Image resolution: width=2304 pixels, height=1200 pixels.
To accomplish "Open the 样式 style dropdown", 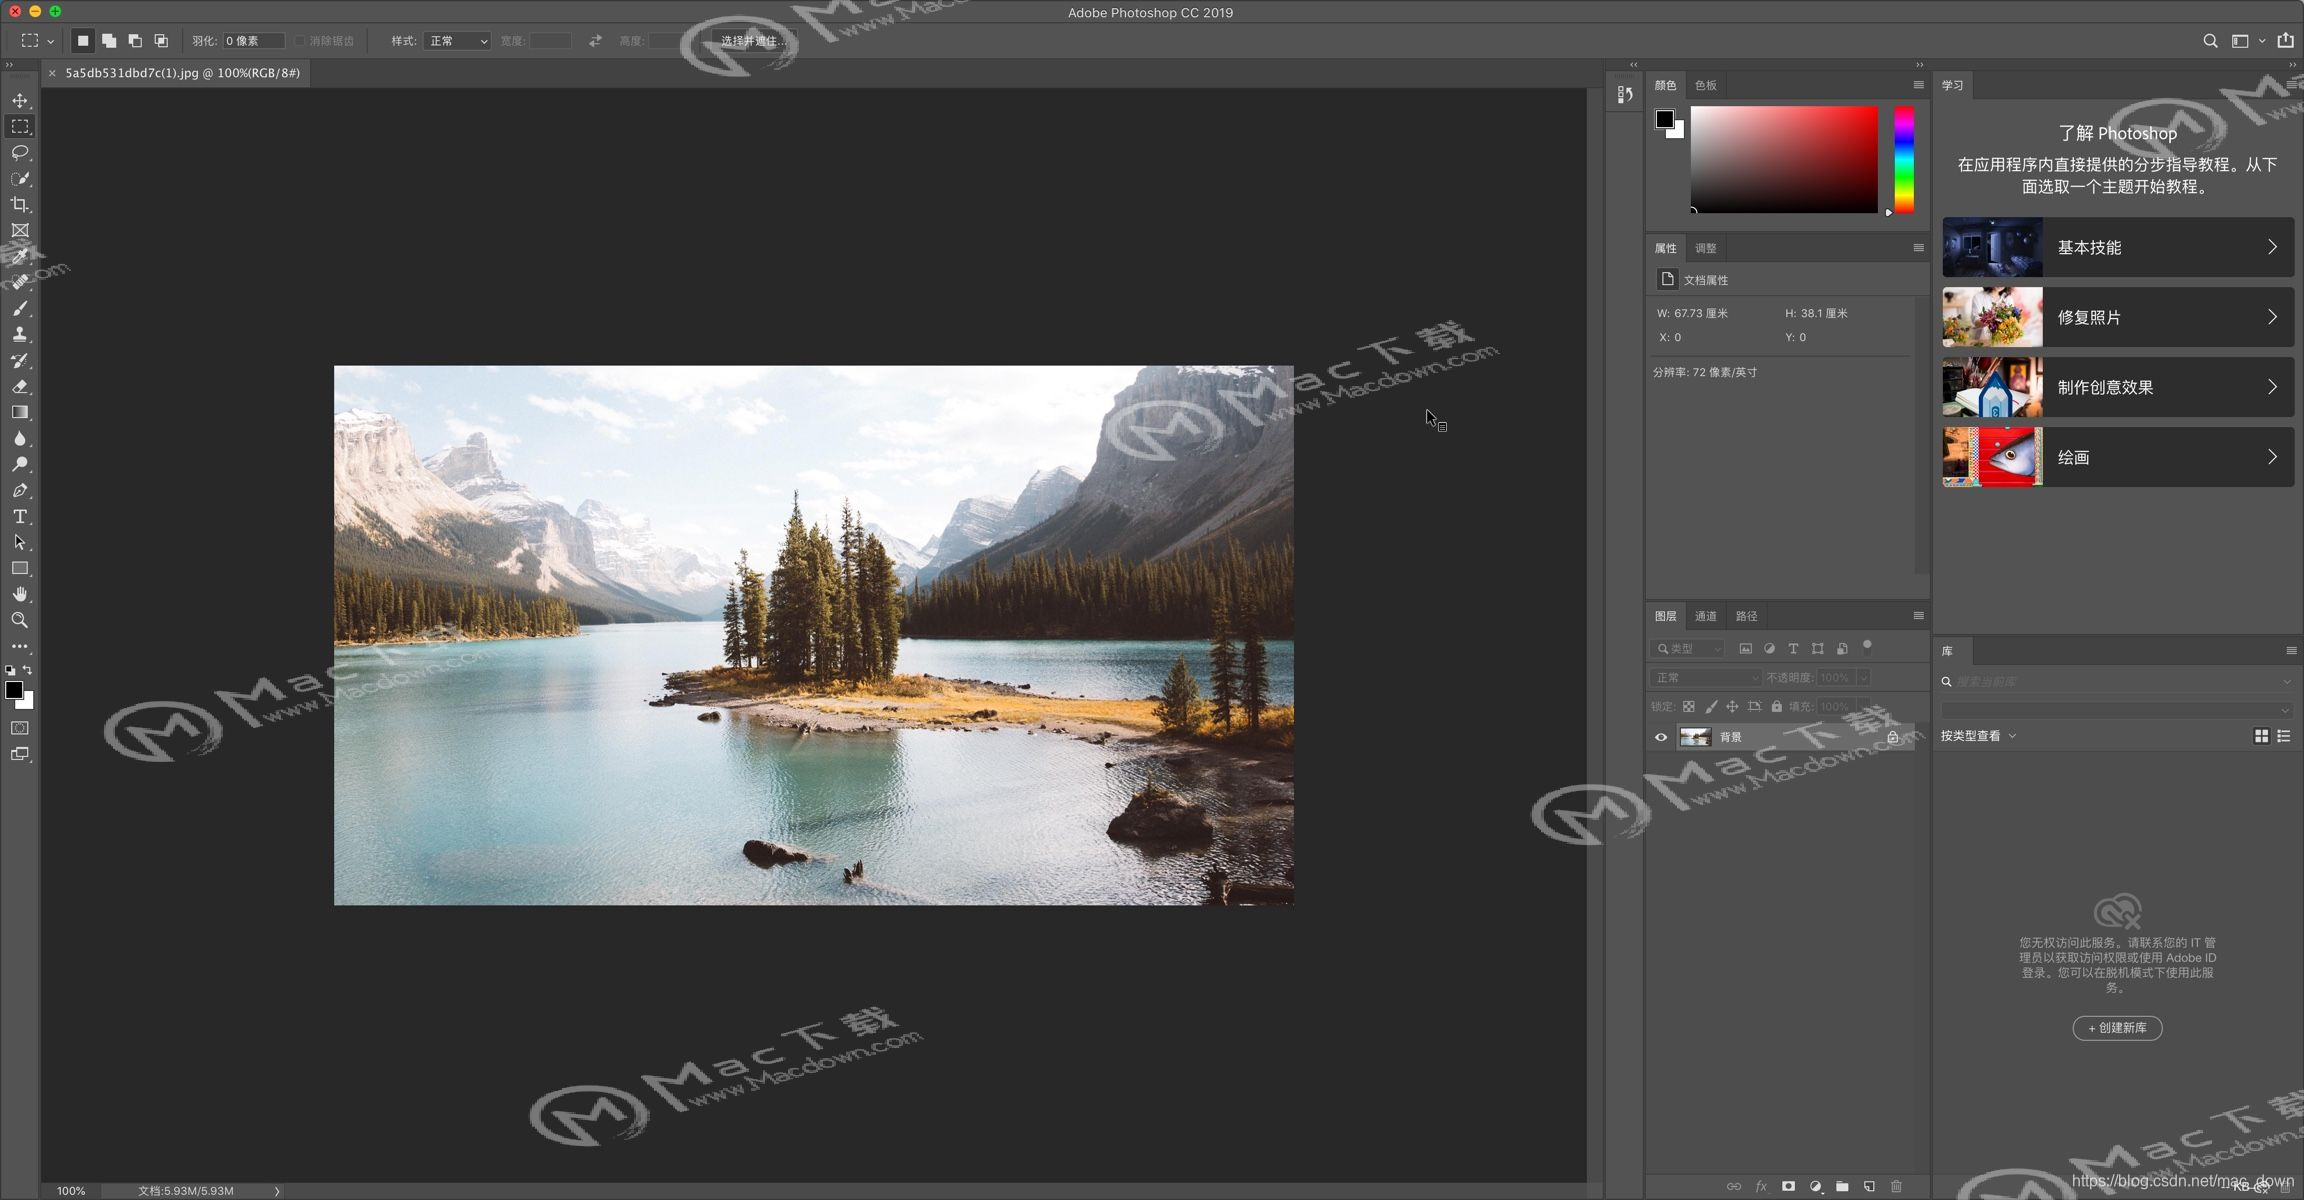I will (458, 41).
